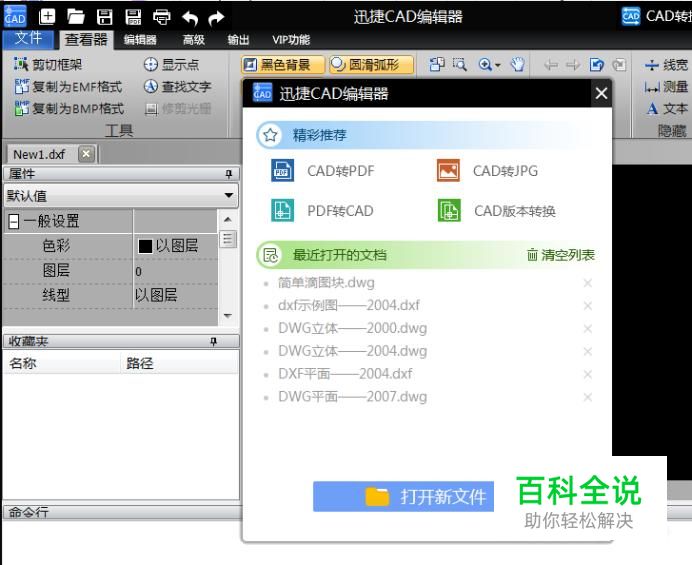Open recent file 简单滴图块.dwg
The image size is (692, 565).
(x=326, y=282)
